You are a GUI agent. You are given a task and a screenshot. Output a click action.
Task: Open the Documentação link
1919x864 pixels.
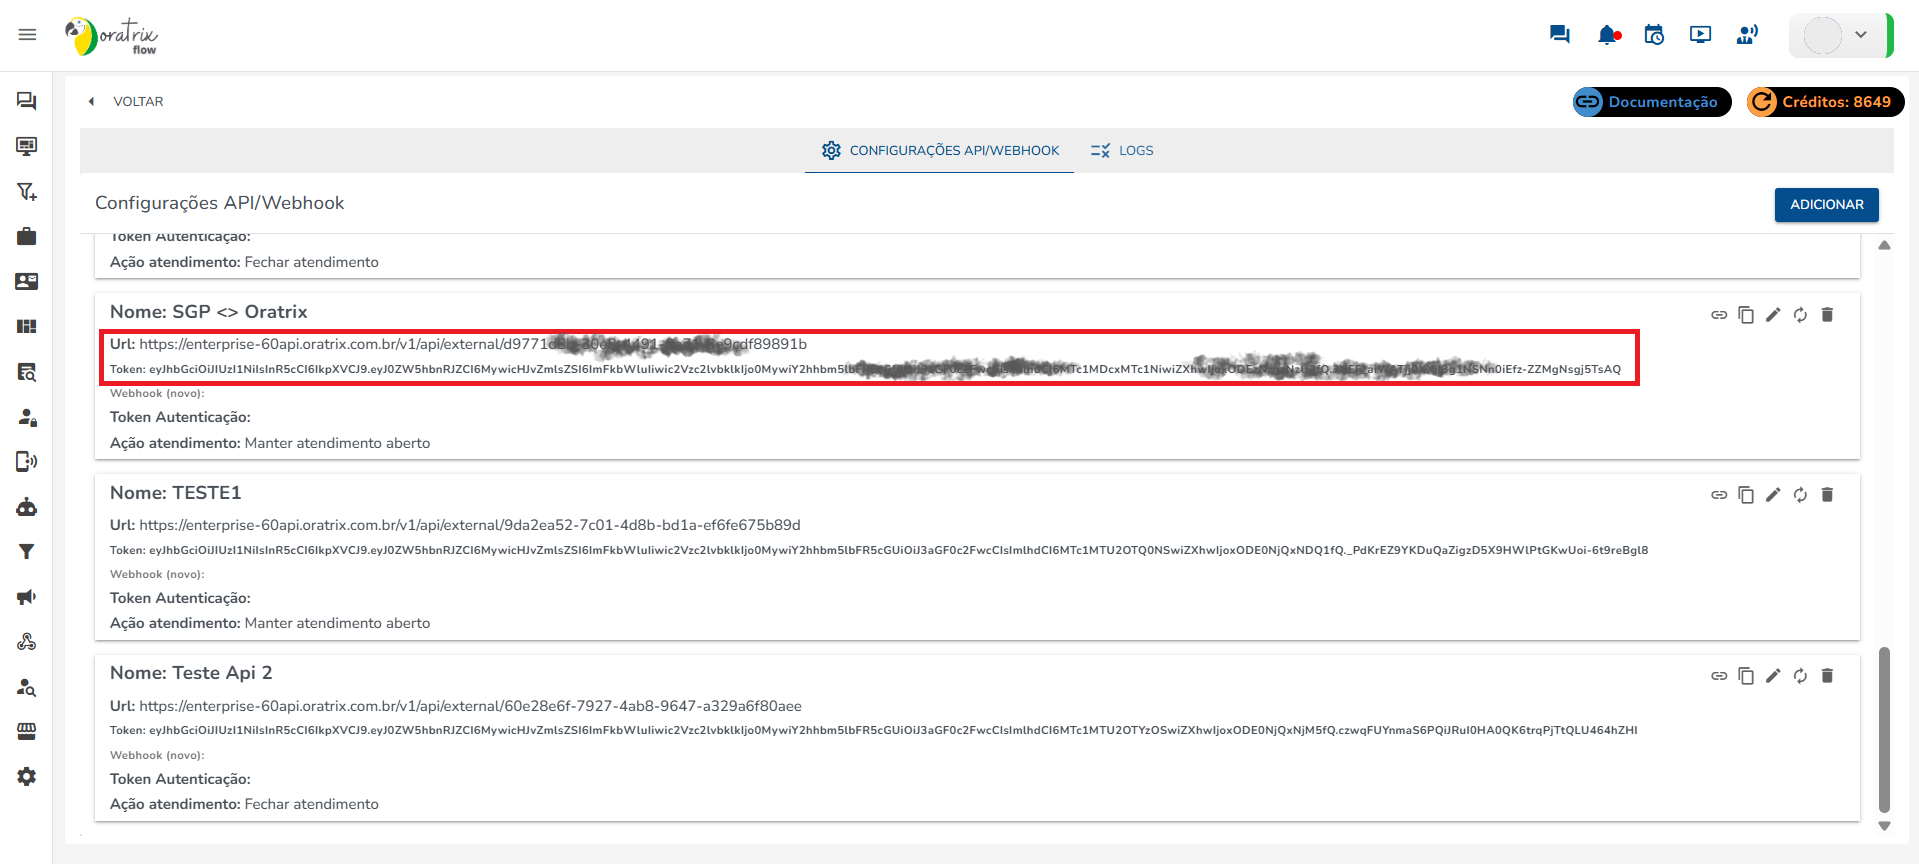(x=1651, y=102)
